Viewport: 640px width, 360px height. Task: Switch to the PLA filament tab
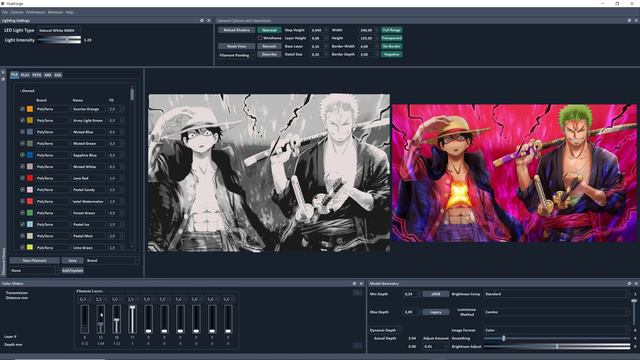tap(14, 75)
